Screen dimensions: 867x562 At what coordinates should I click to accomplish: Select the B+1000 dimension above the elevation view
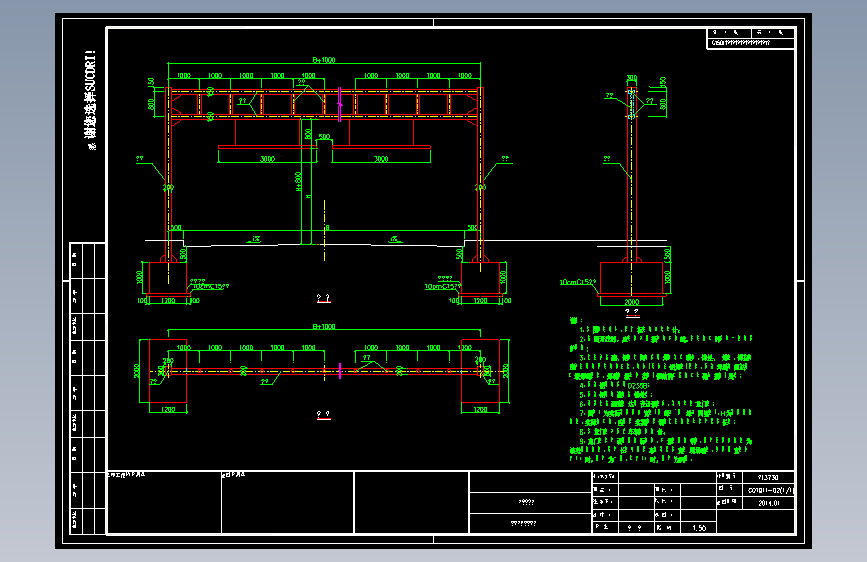point(324,60)
